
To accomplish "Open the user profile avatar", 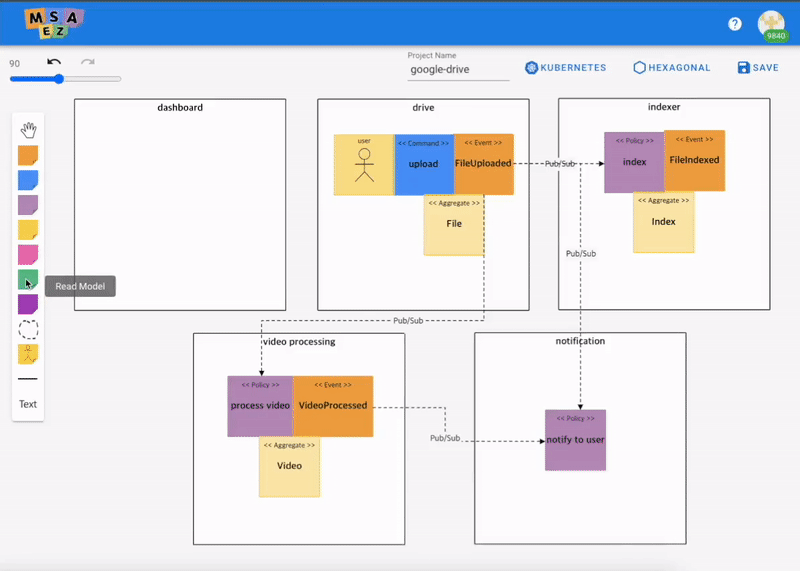I will pyautogui.click(x=771, y=24).
